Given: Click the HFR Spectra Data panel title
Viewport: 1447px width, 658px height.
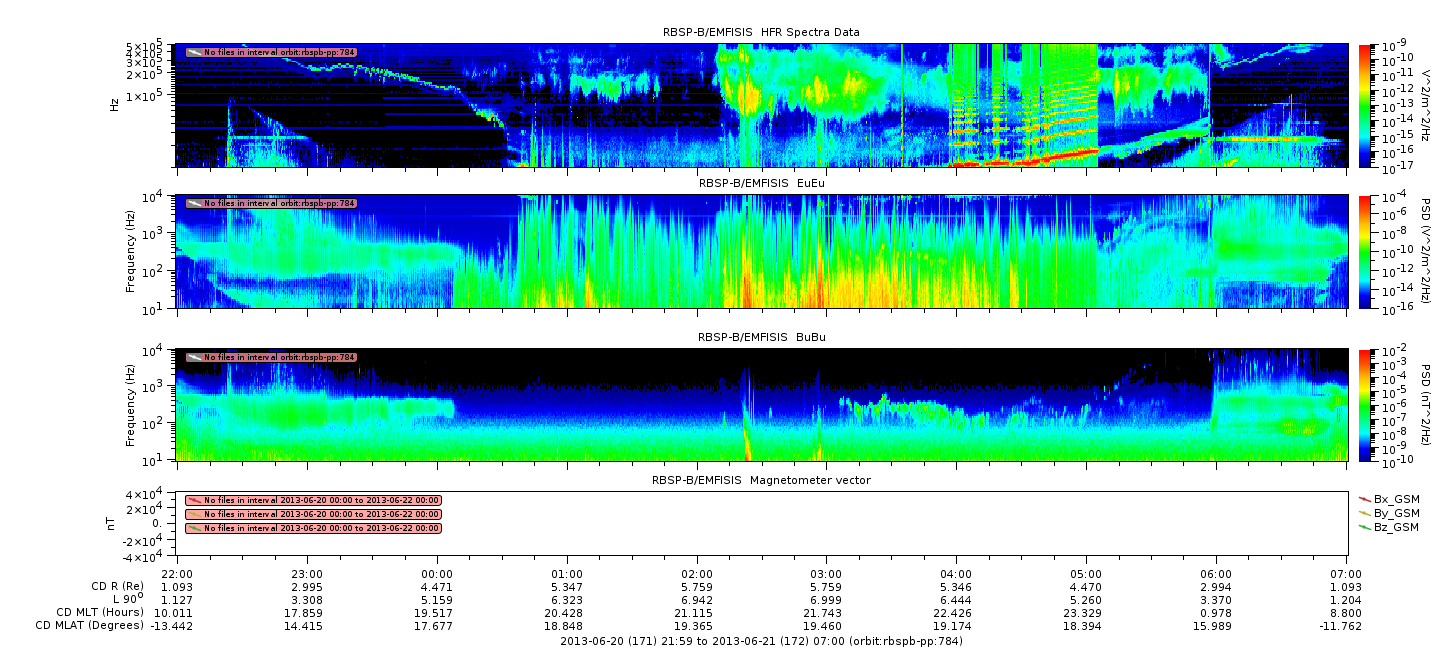Looking at the screenshot, I should [761, 32].
